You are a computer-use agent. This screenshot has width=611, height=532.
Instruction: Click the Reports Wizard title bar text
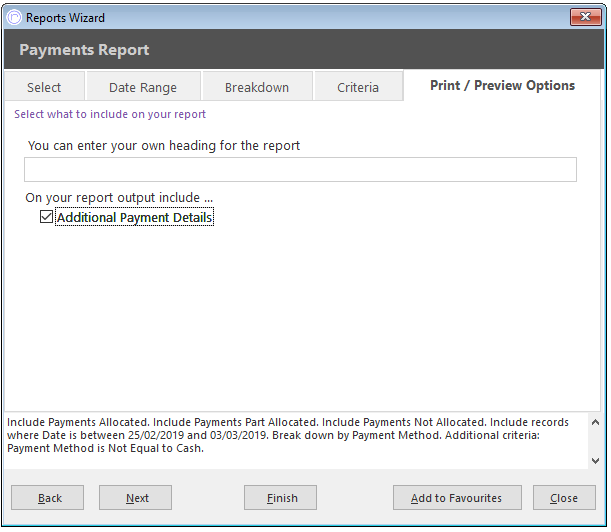(65, 18)
